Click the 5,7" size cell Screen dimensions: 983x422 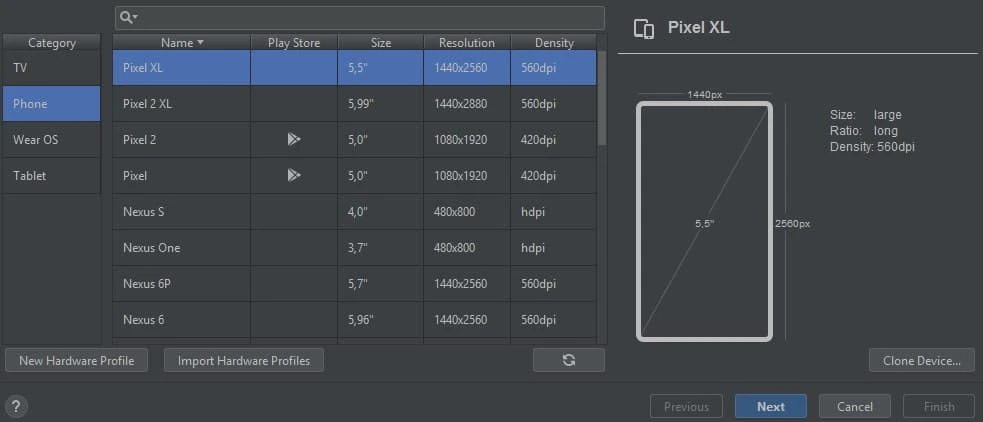(381, 284)
